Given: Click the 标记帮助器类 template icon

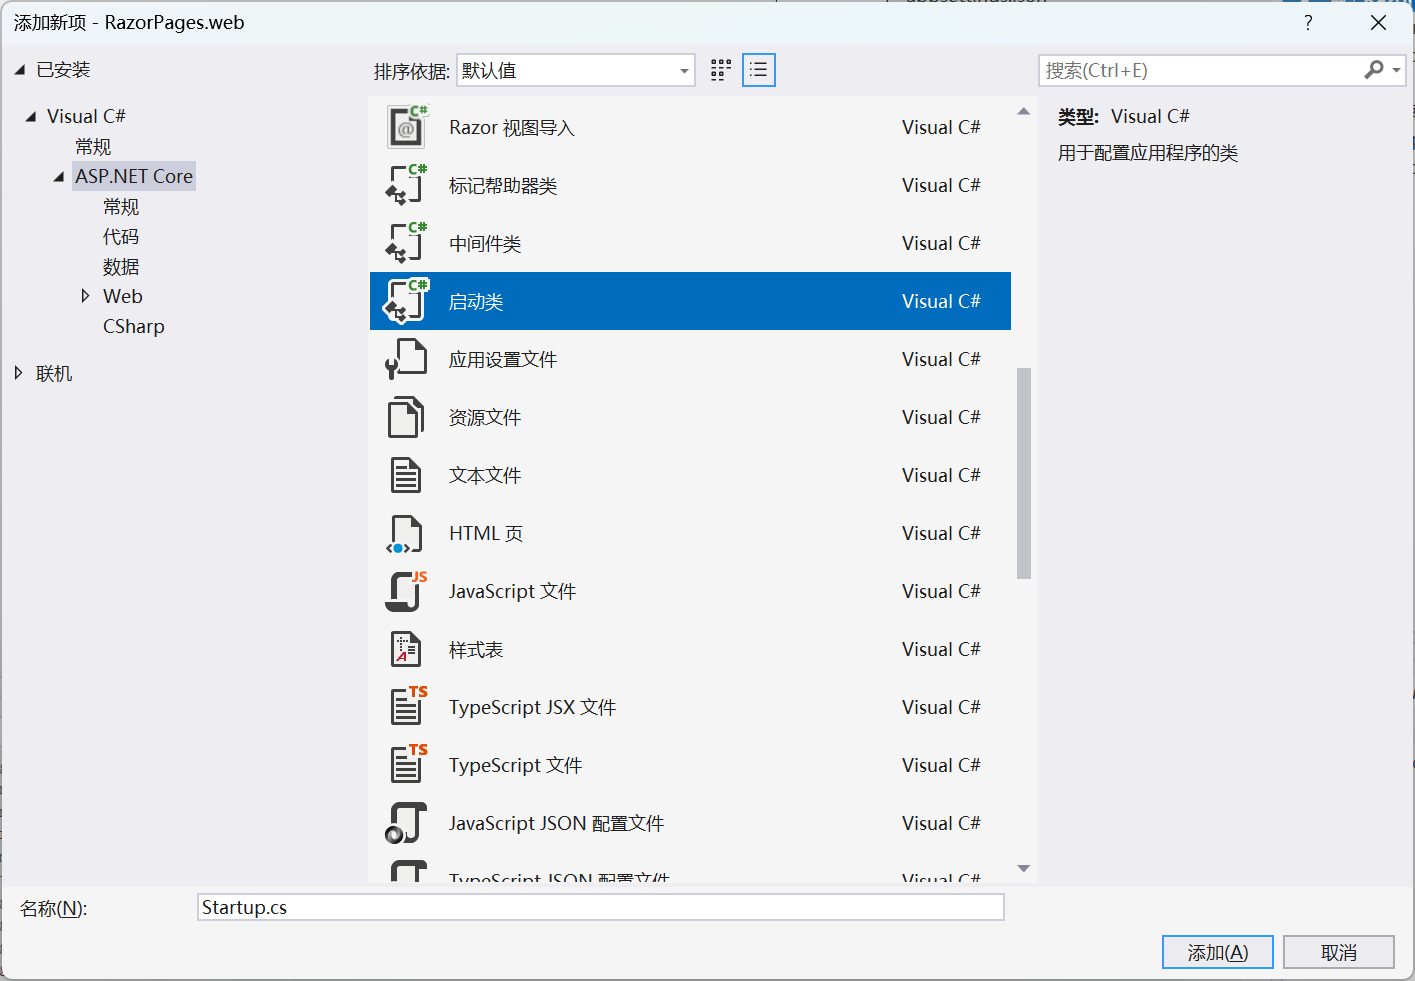Looking at the screenshot, I should [x=406, y=185].
